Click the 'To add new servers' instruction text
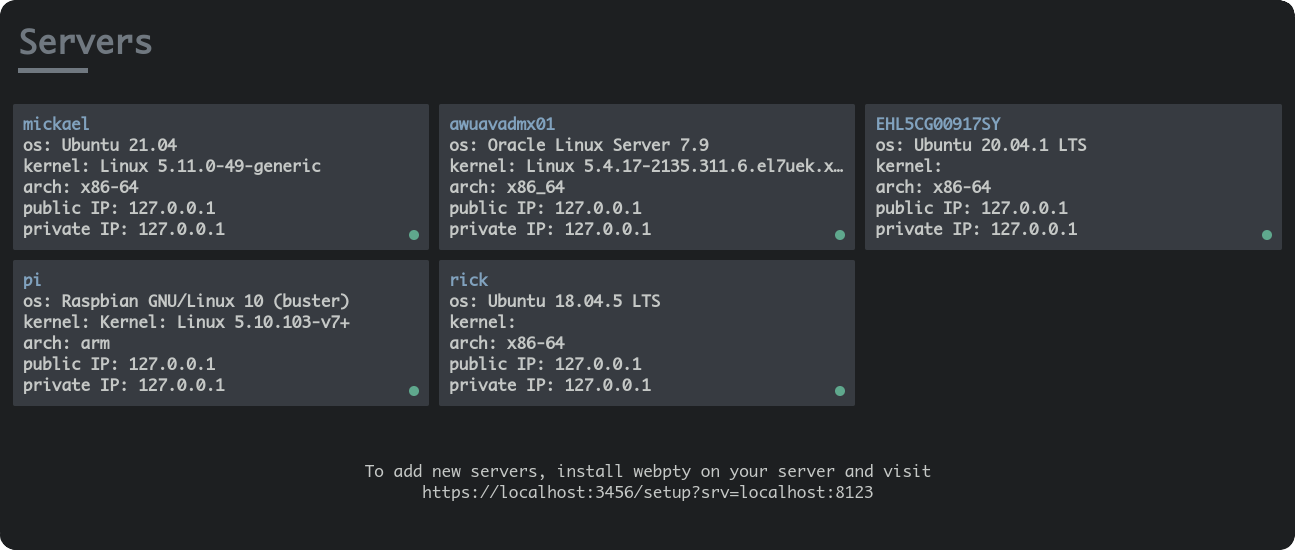Viewport: 1295px width, 550px height. click(648, 471)
